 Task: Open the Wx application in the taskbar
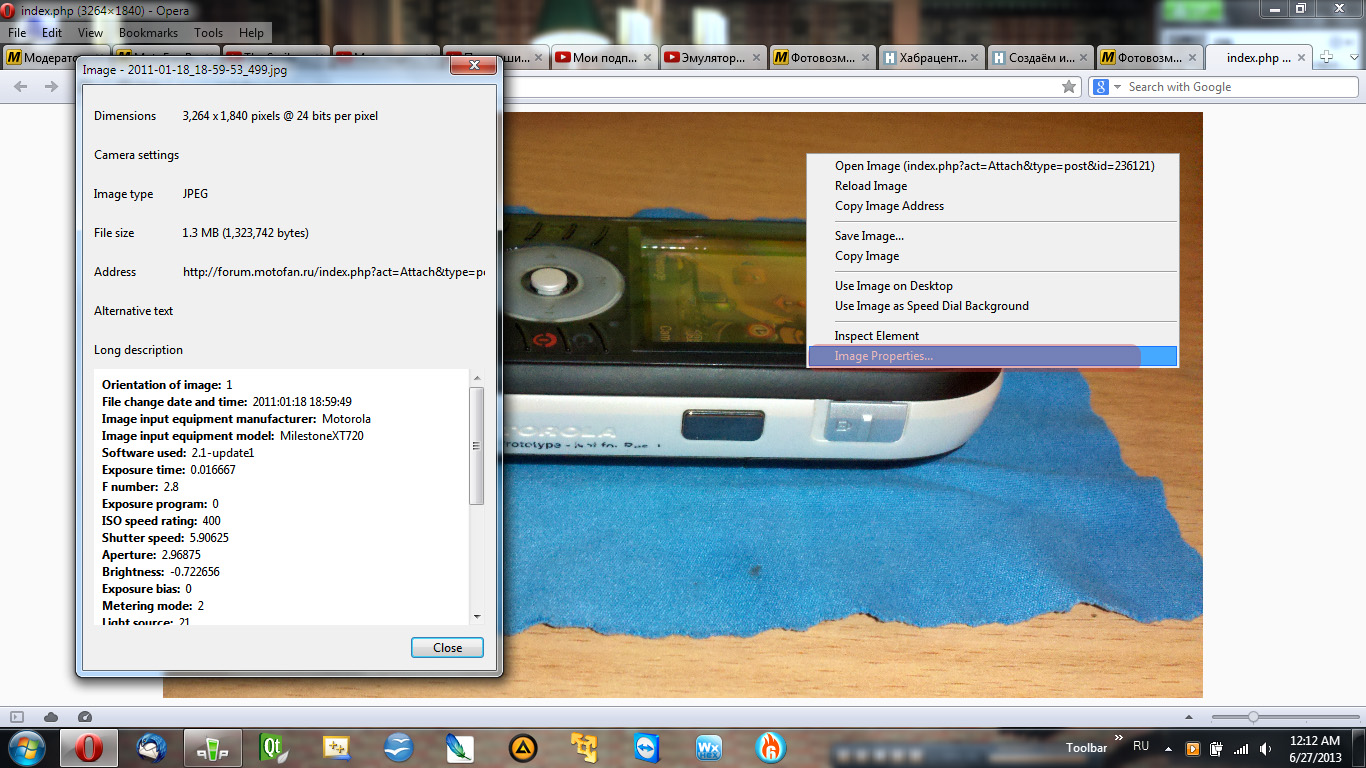click(708, 748)
